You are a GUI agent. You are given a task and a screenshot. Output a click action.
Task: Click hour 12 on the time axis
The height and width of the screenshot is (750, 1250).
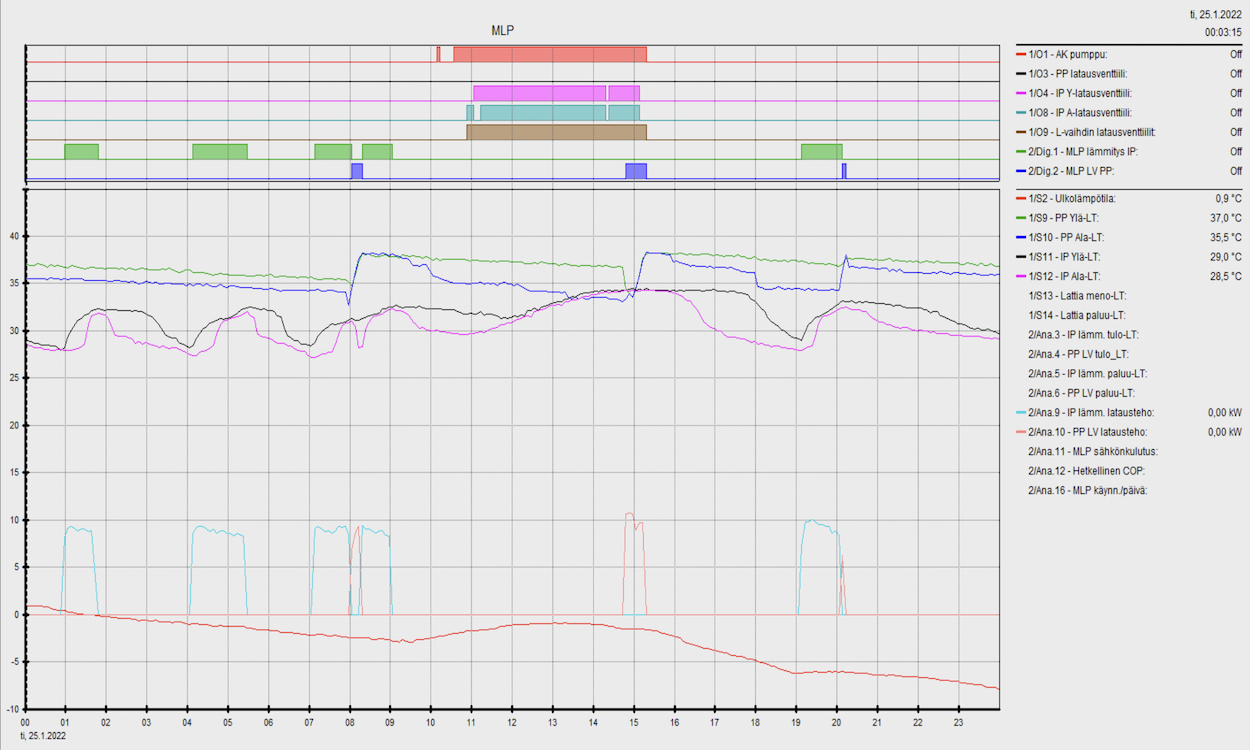pyautogui.click(x=512, y=721)
